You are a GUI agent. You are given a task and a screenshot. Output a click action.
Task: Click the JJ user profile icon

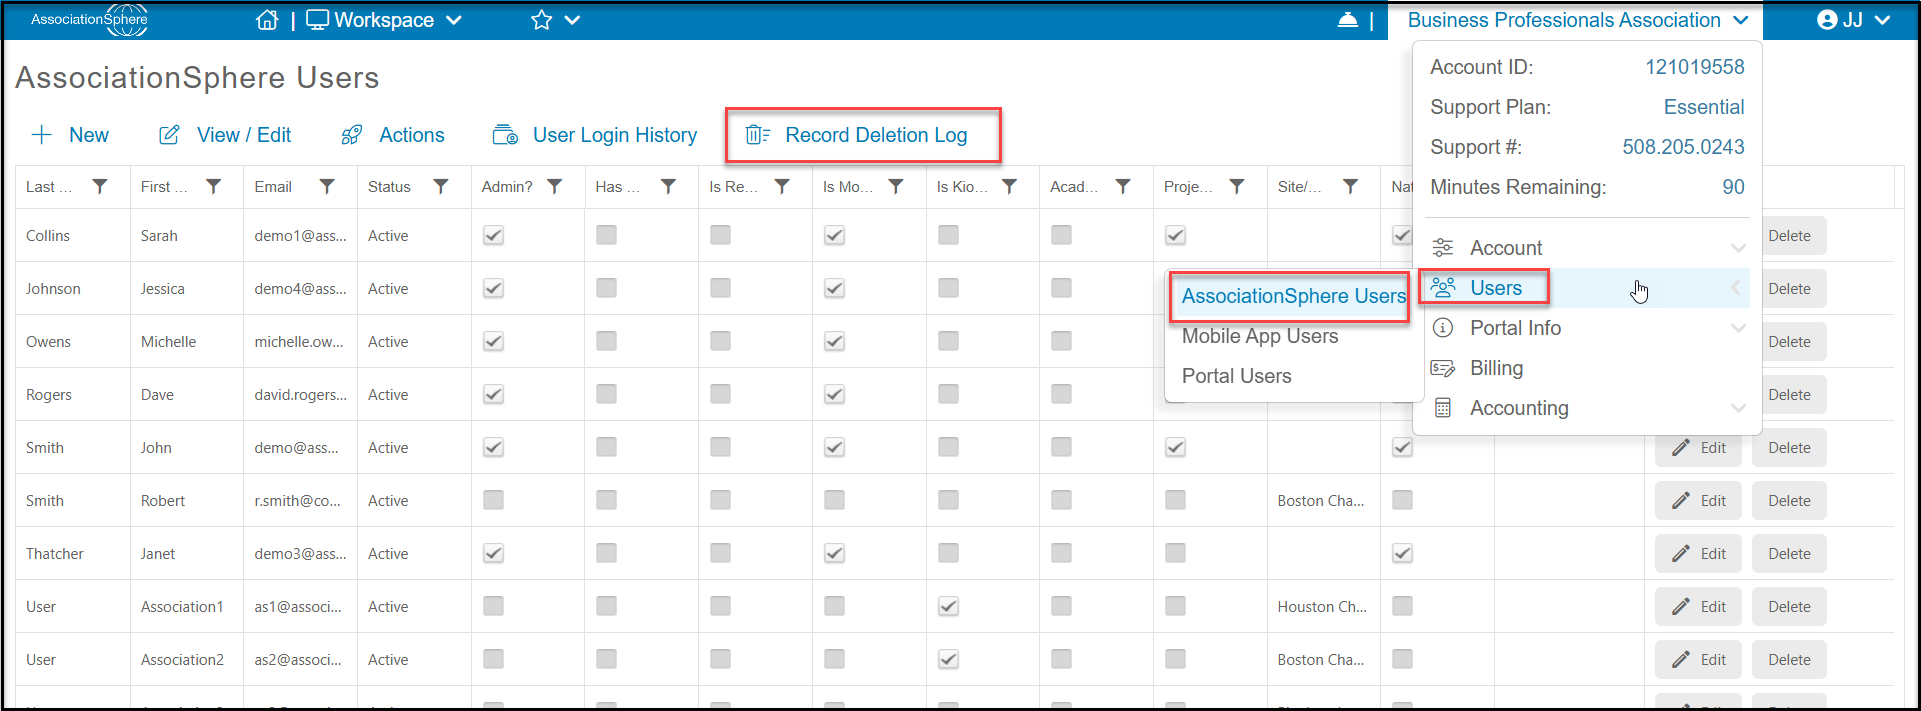click(1827, 20)
